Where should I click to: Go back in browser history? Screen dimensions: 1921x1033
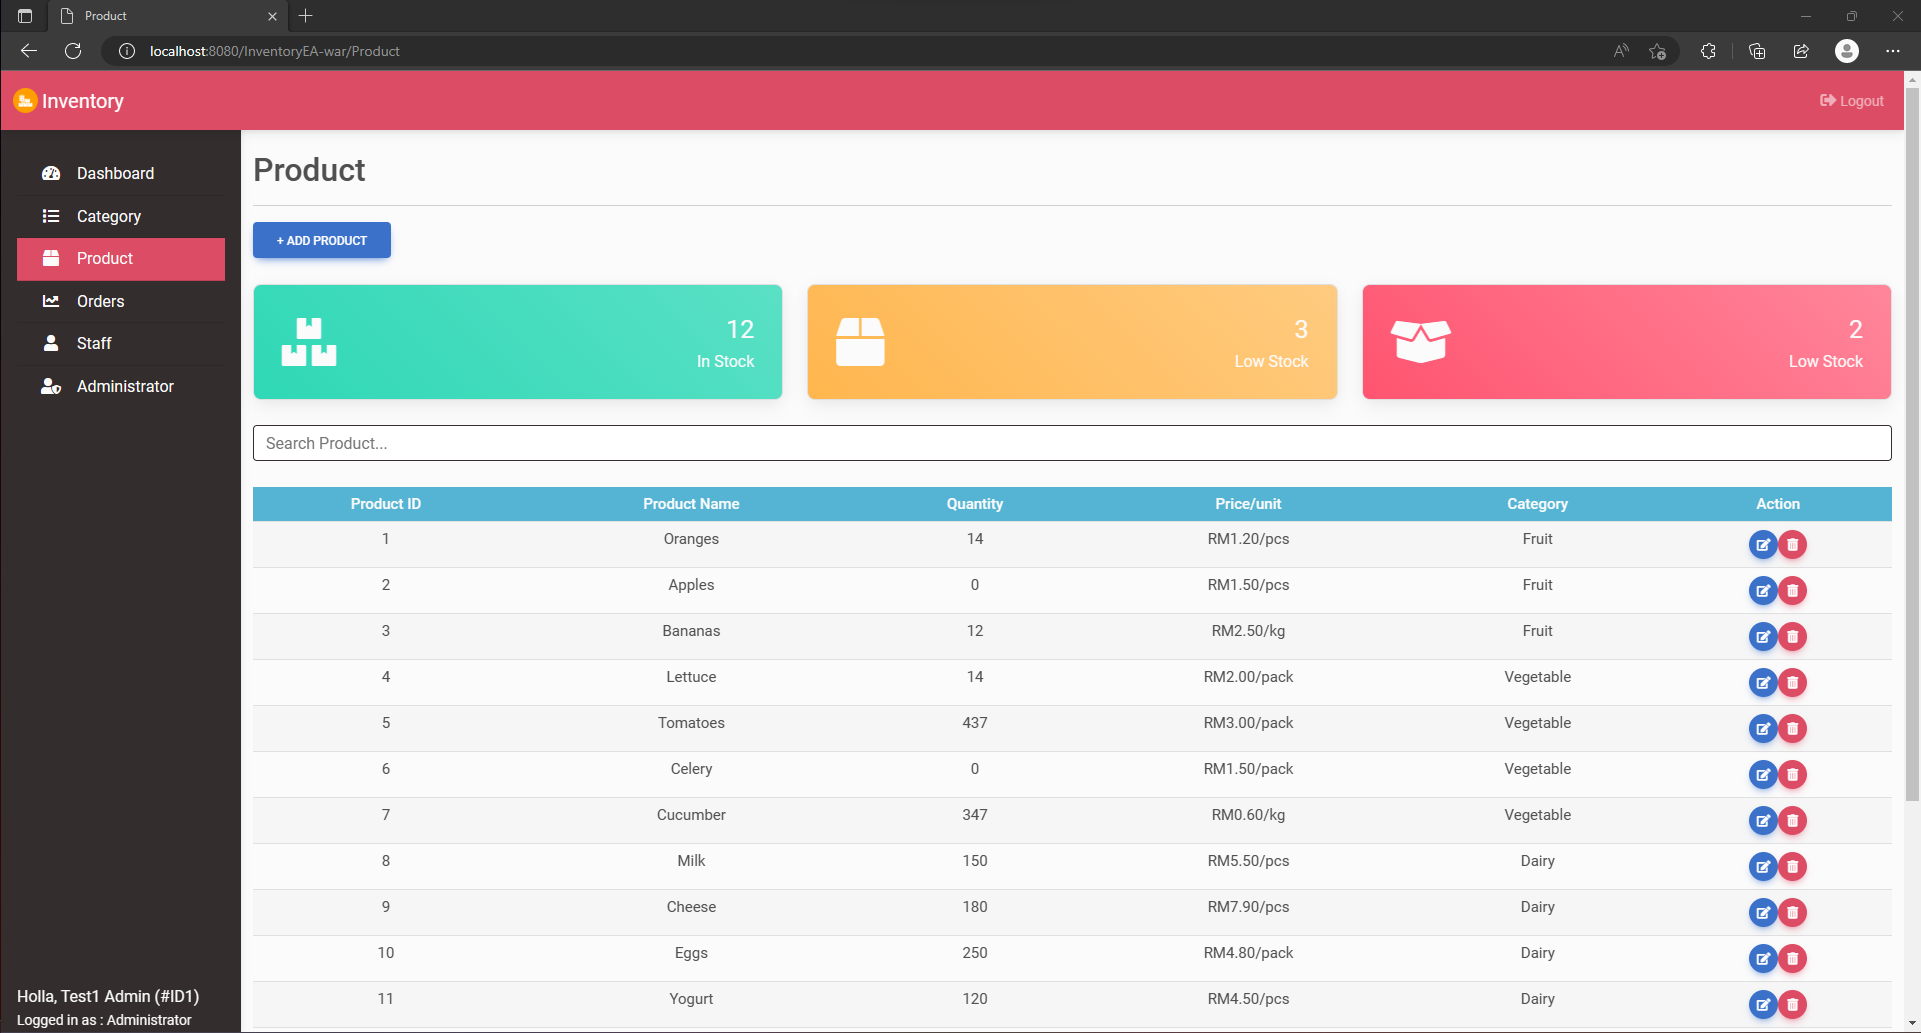coord(29,51)
